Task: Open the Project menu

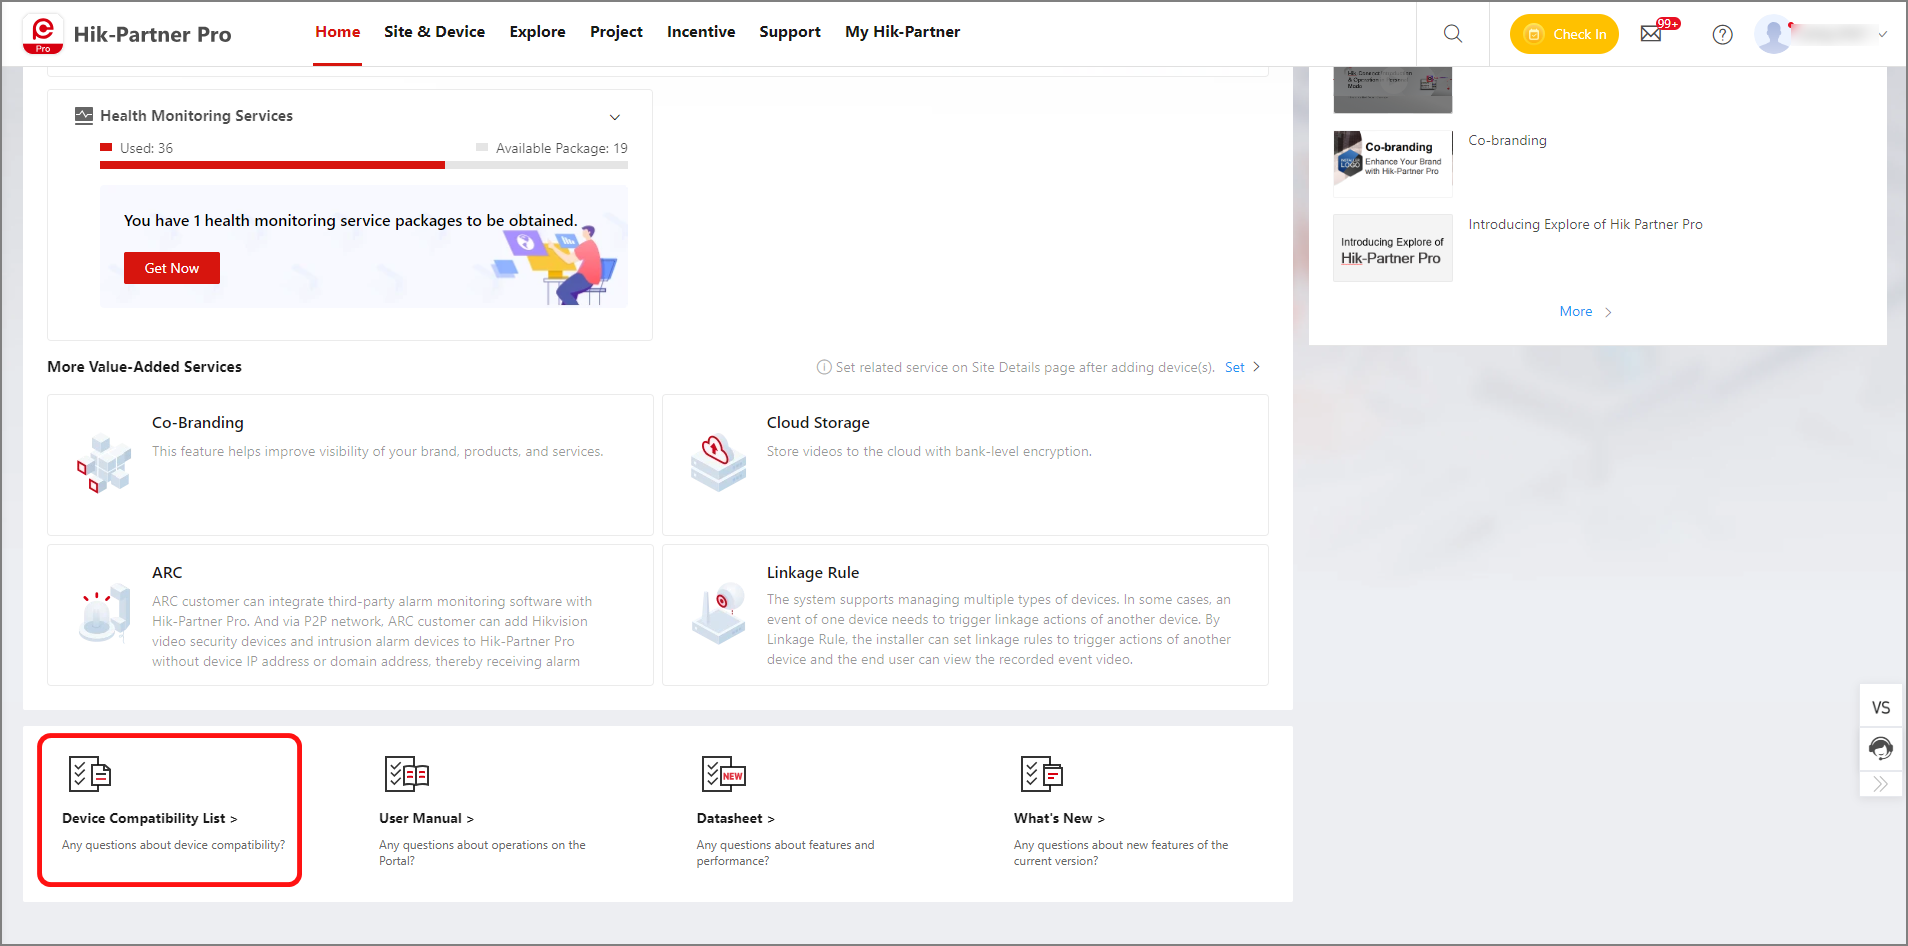Action: tap(616, 32)
